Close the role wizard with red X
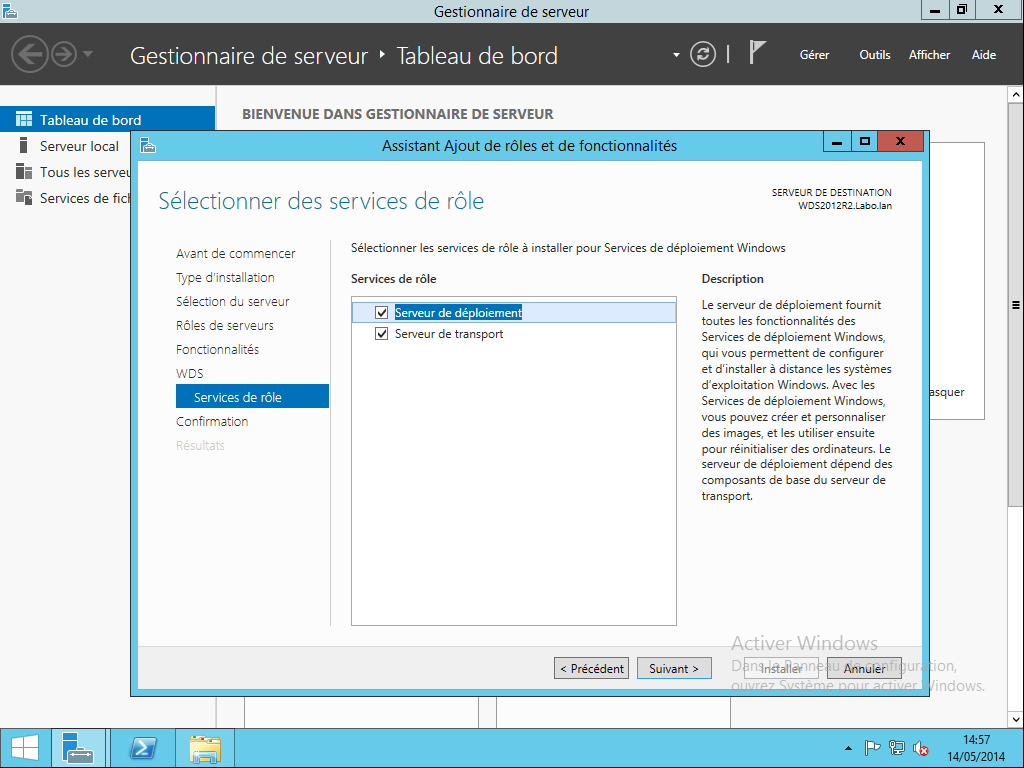1024x768 pixels. [x=901, y=141]
